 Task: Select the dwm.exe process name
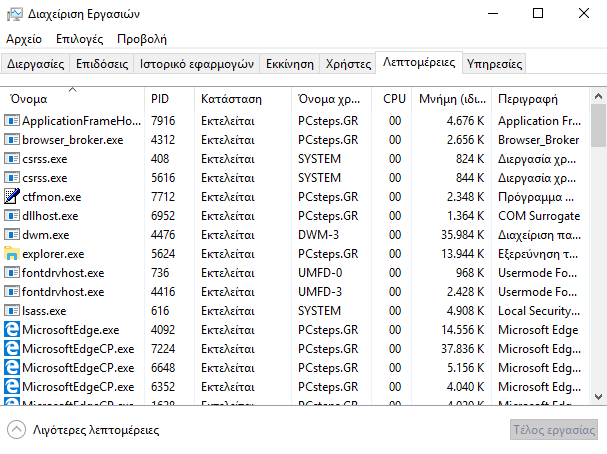click(45, 235)
